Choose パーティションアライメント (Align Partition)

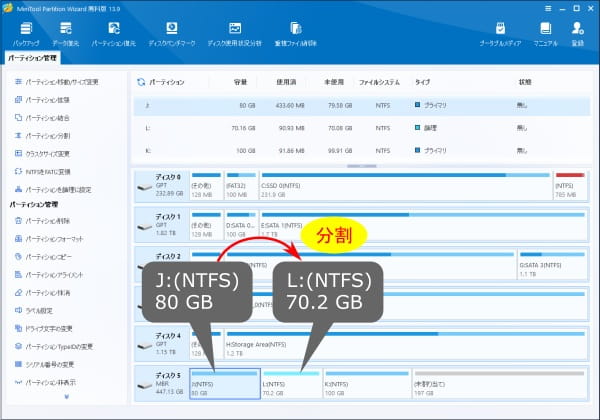(49, 275)
